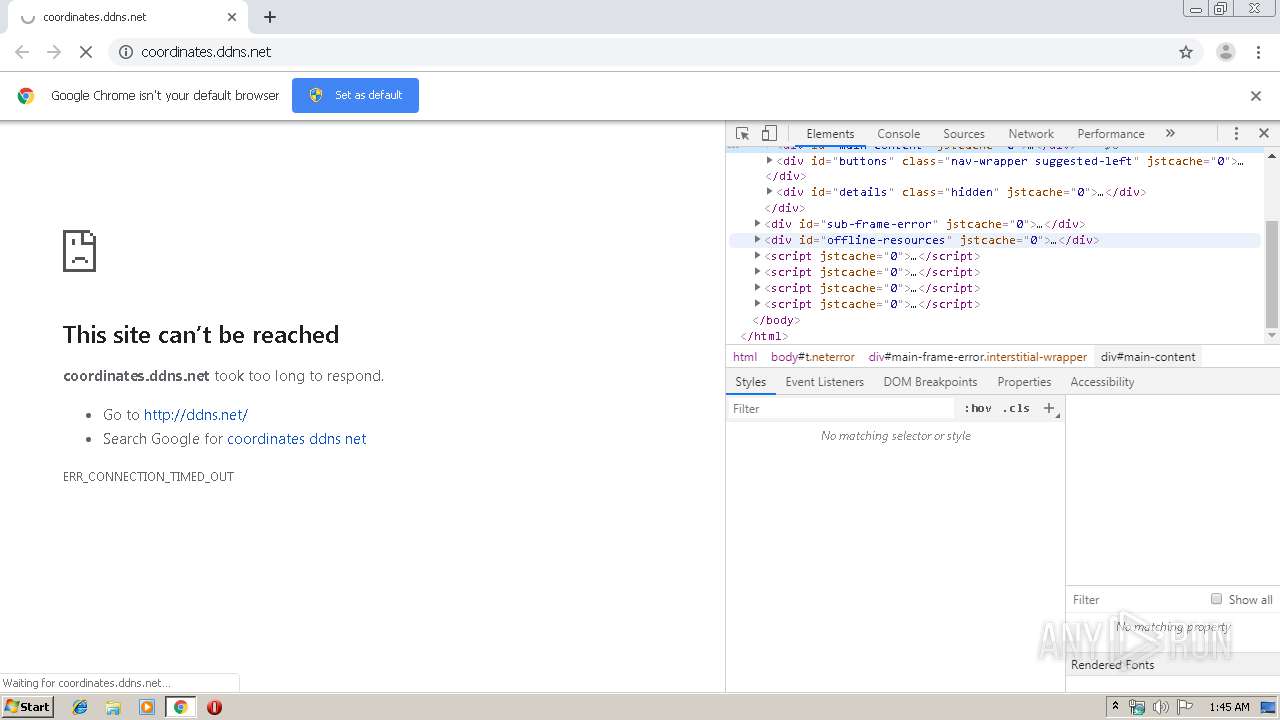The height and width of the screenshot is (720, 1280).
Task: Go back to previous page
Action: (22, 52)
